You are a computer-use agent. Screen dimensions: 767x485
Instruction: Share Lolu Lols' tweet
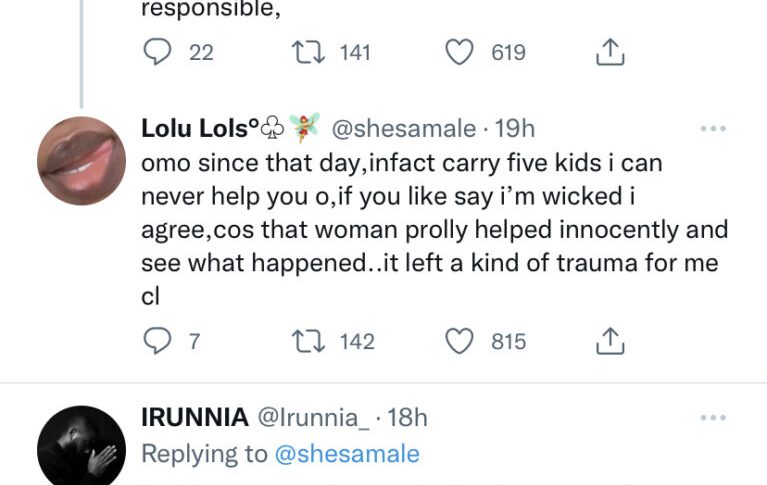coord(609,342)
